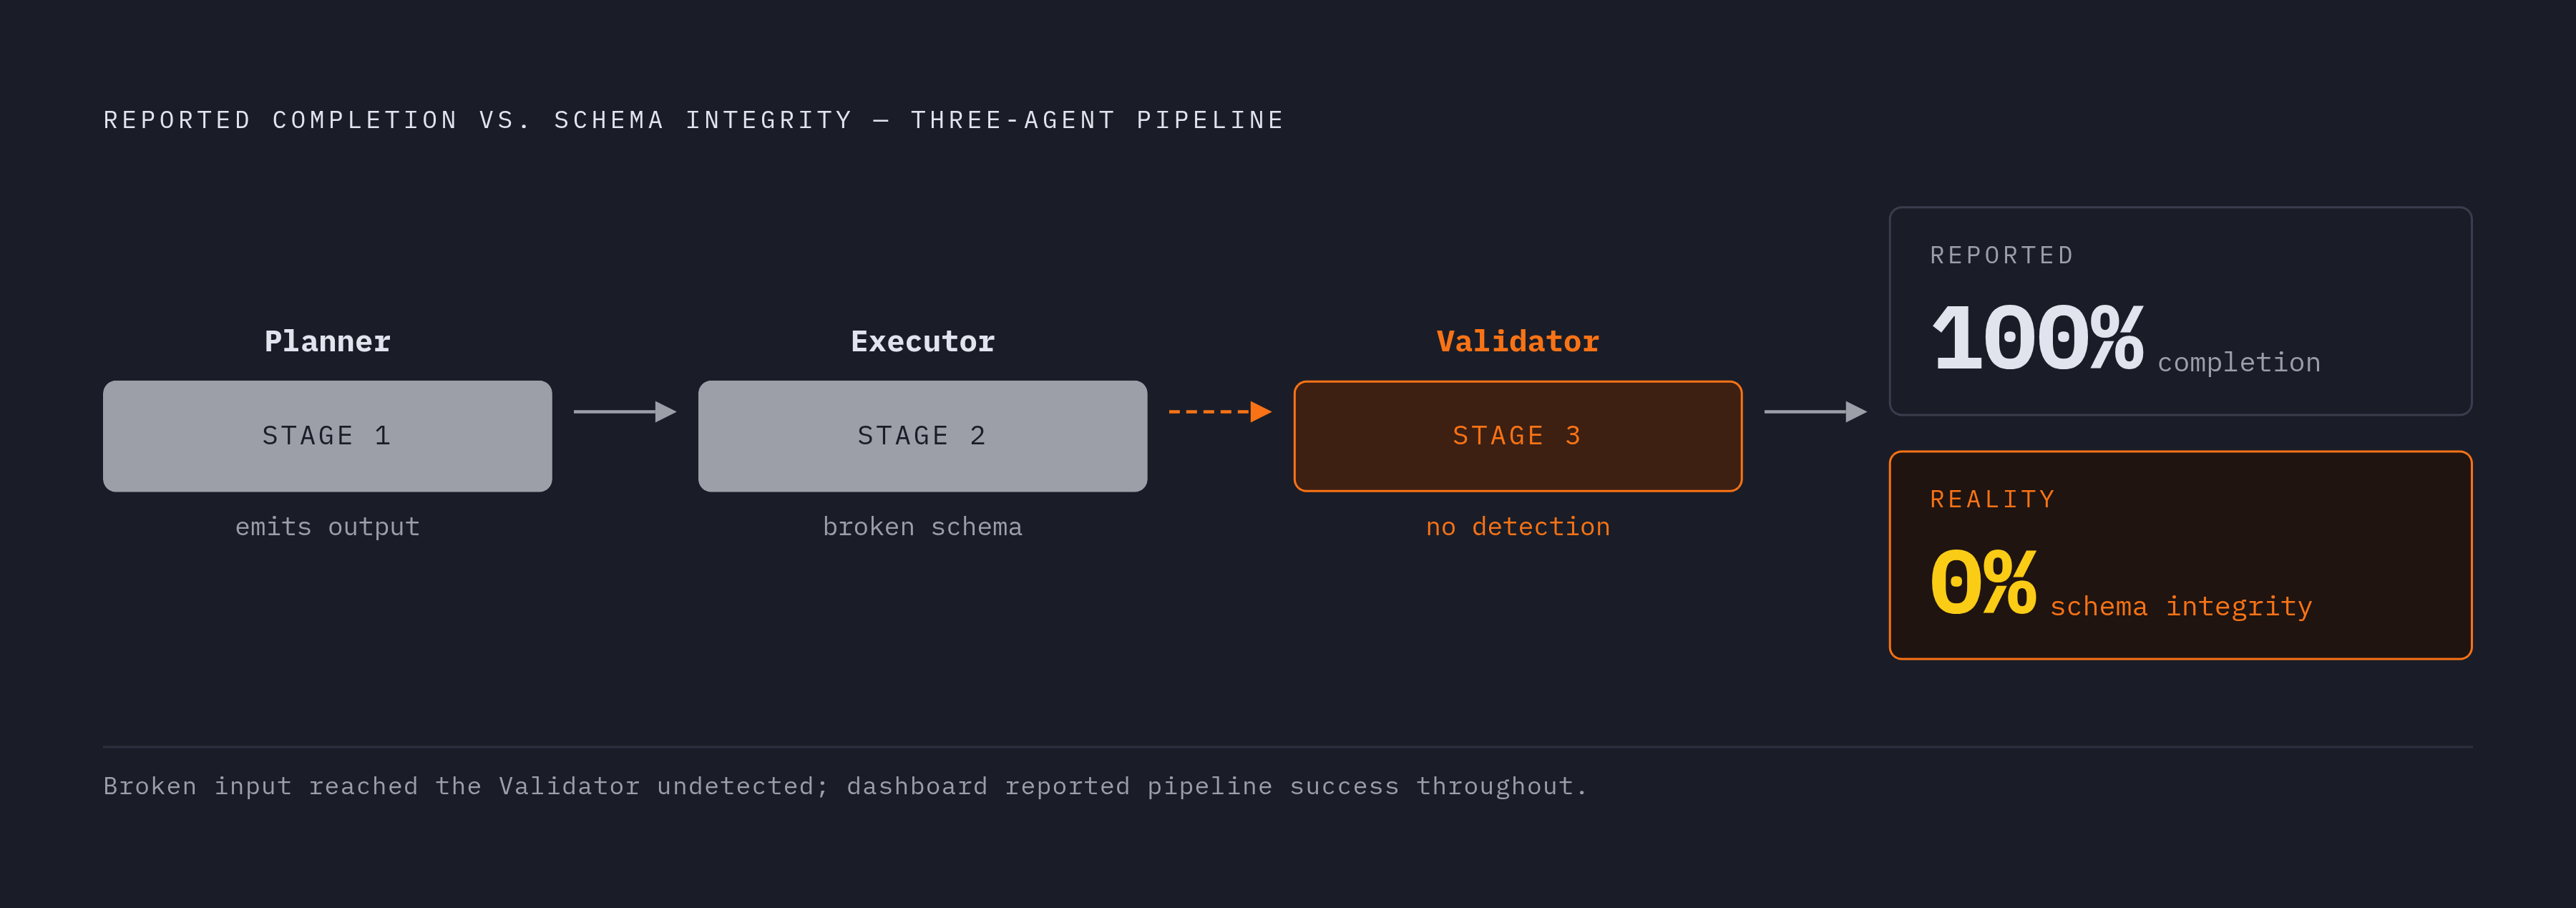Viewport: 2576px width, 908px height.
Task: Select the 'emits output' caption
Action: pos(327,527)
